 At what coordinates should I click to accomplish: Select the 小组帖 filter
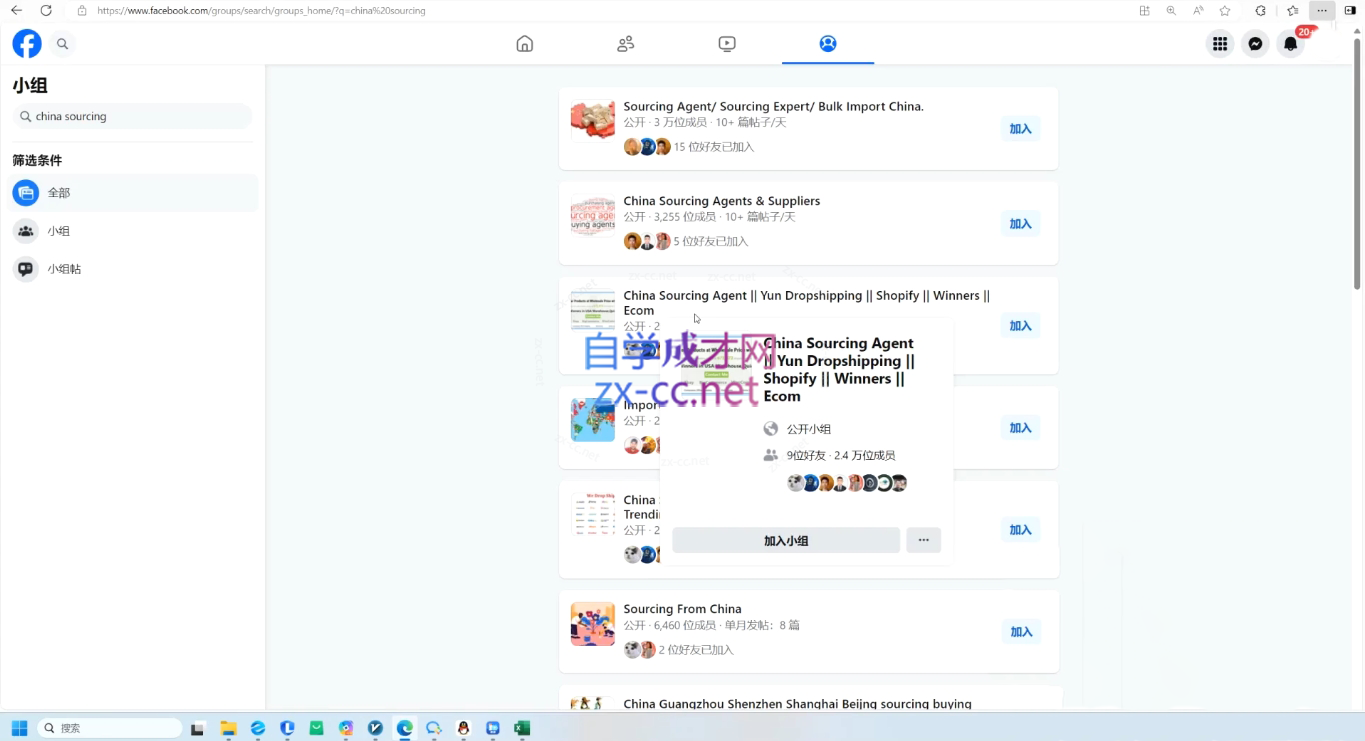(x=134, y=269)
